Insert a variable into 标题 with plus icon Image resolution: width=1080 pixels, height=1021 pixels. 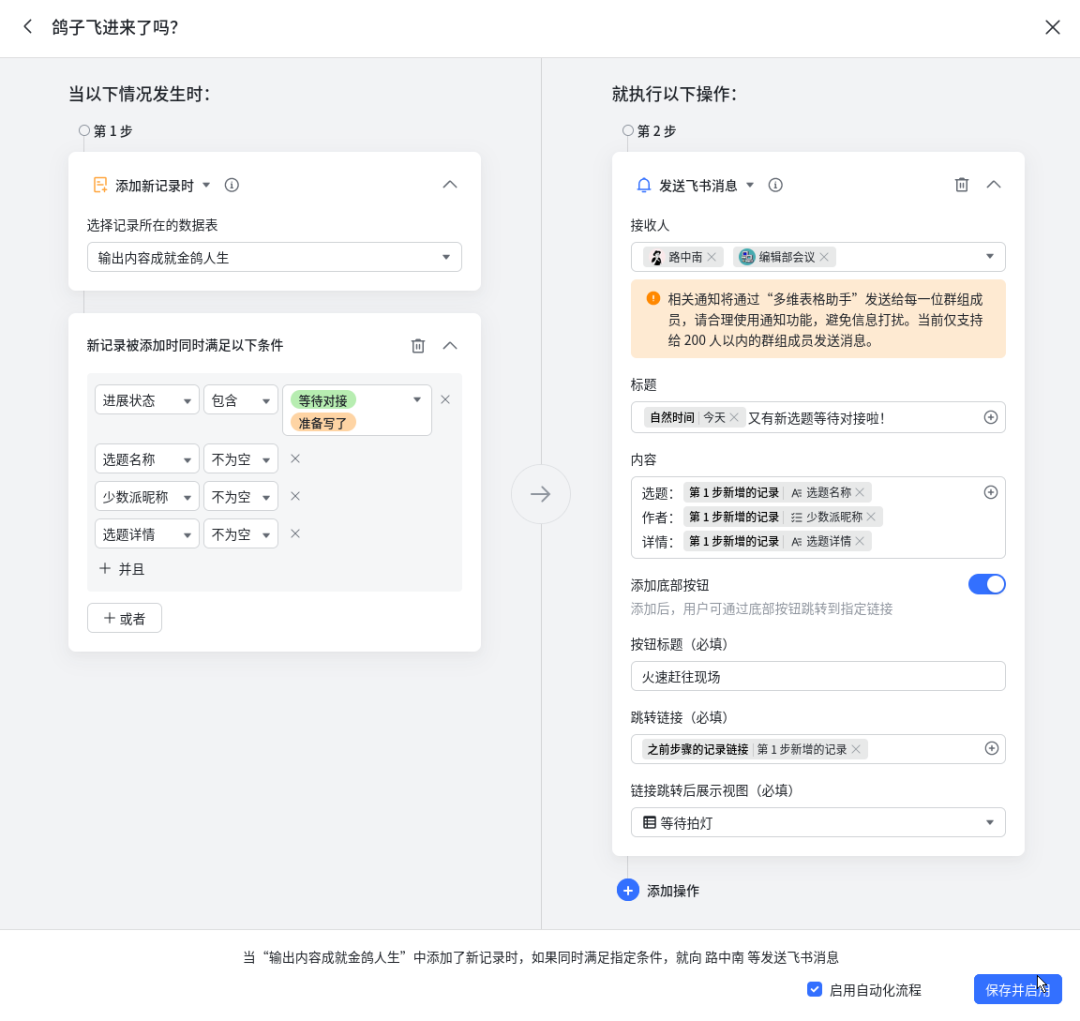click(990, 417)
